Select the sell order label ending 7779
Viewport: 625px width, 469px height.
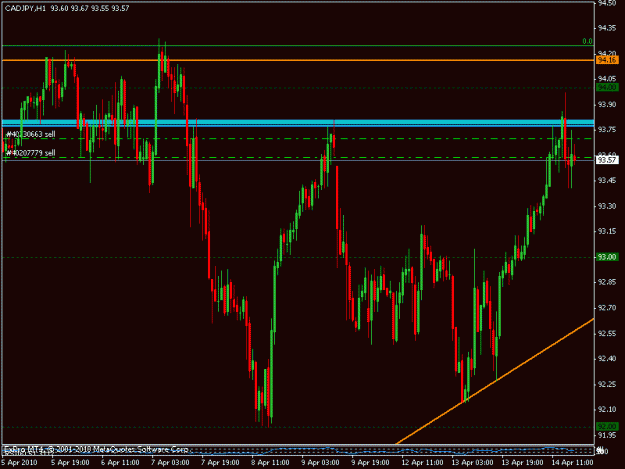point(30,153)
